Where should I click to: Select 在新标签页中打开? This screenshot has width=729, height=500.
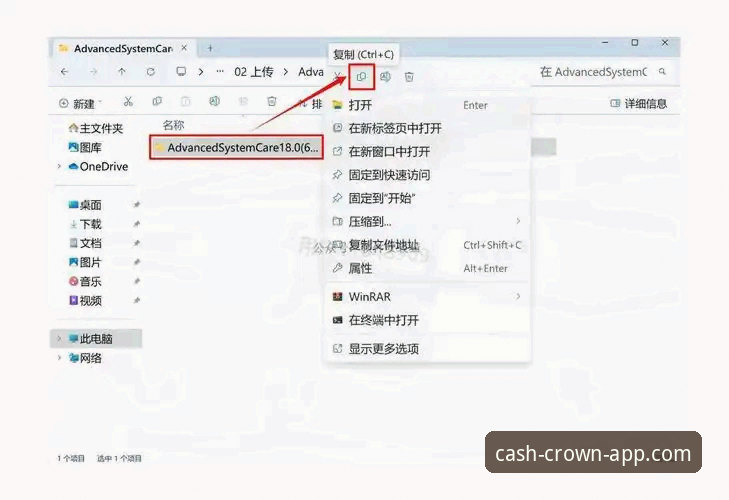tap(427, 128)
